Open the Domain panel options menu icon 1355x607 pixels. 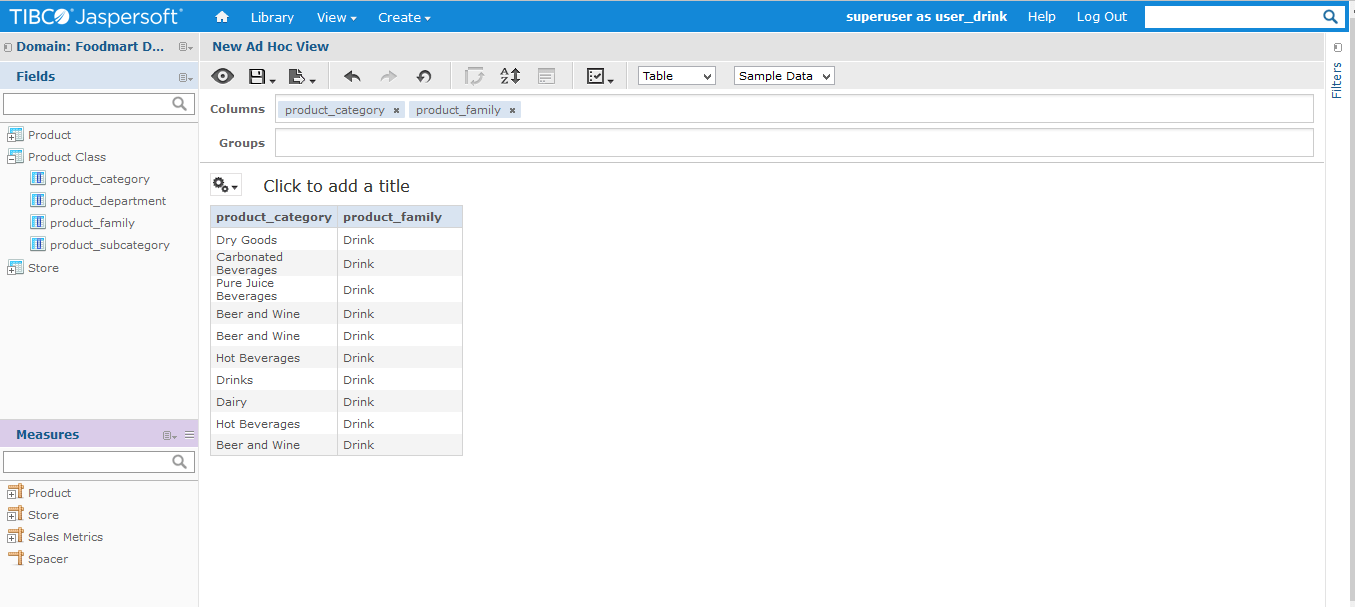tap(185, 47)
